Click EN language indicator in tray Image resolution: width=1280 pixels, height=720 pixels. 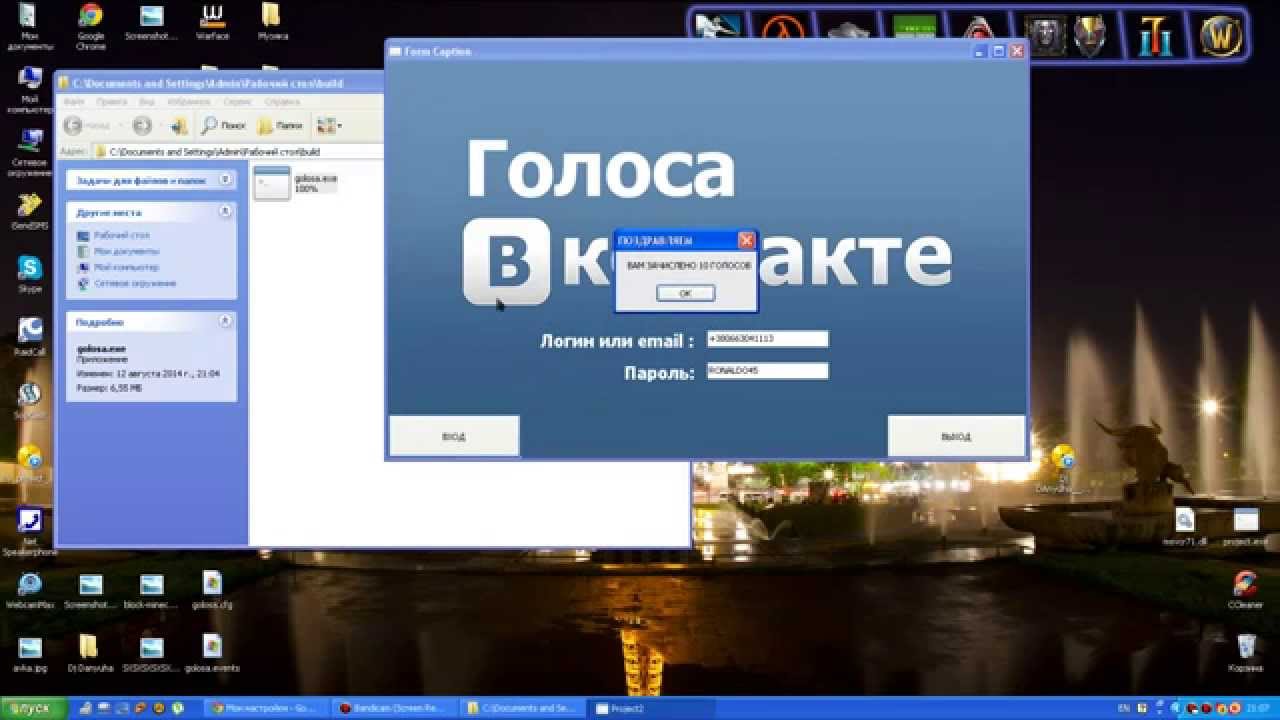coord(1123,708)
